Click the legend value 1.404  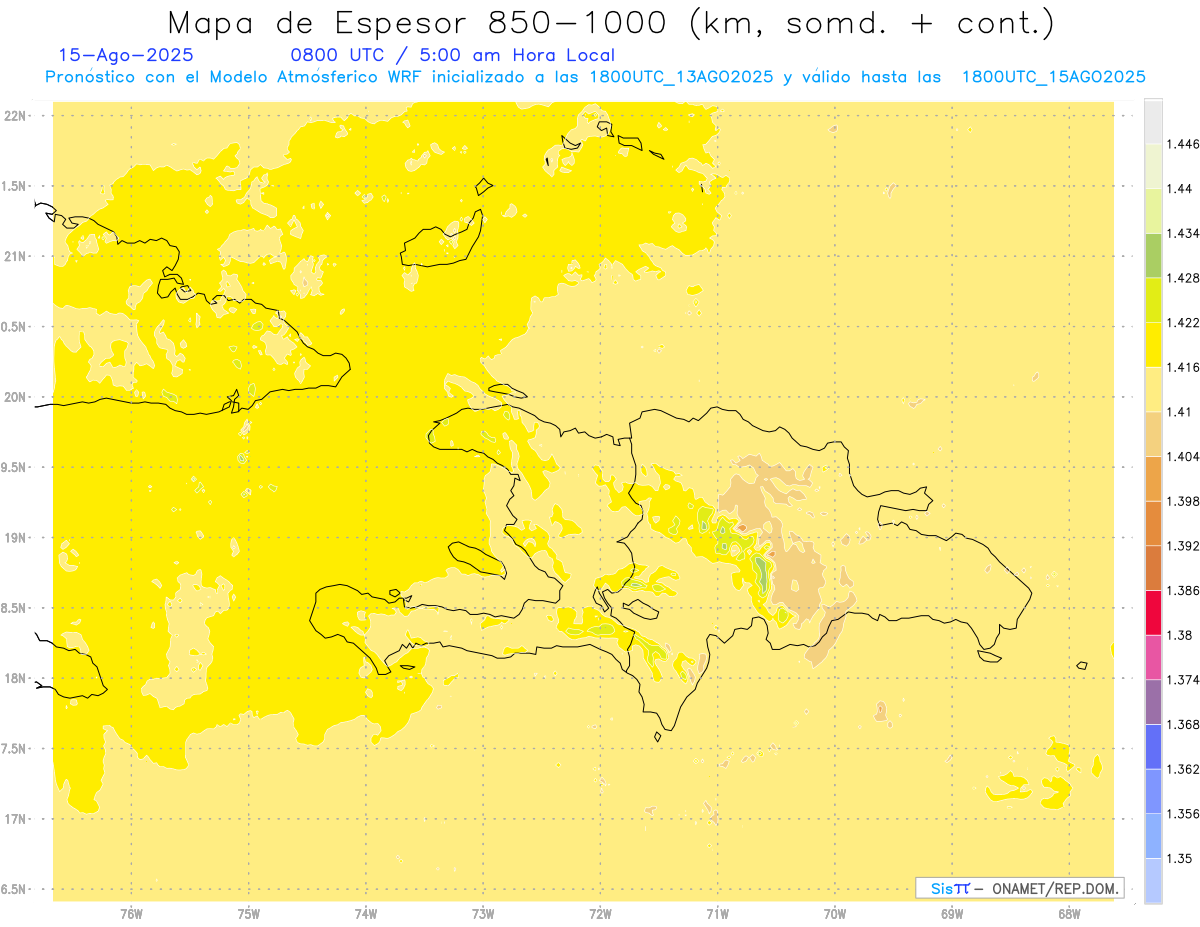pyautogui.click(x=1183, y=457)
